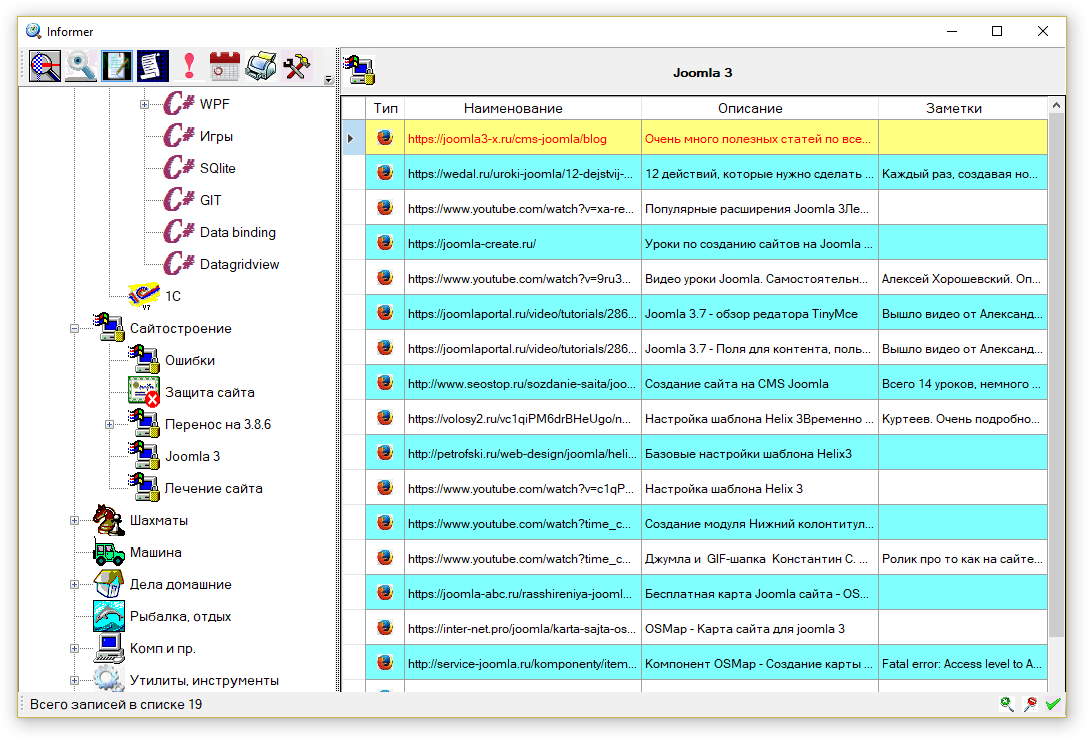
Task: Select the 'Joomla 3.7 - обзор редатора TinyMce' cell
Action: pyautogui.click(x=760, y=313)
